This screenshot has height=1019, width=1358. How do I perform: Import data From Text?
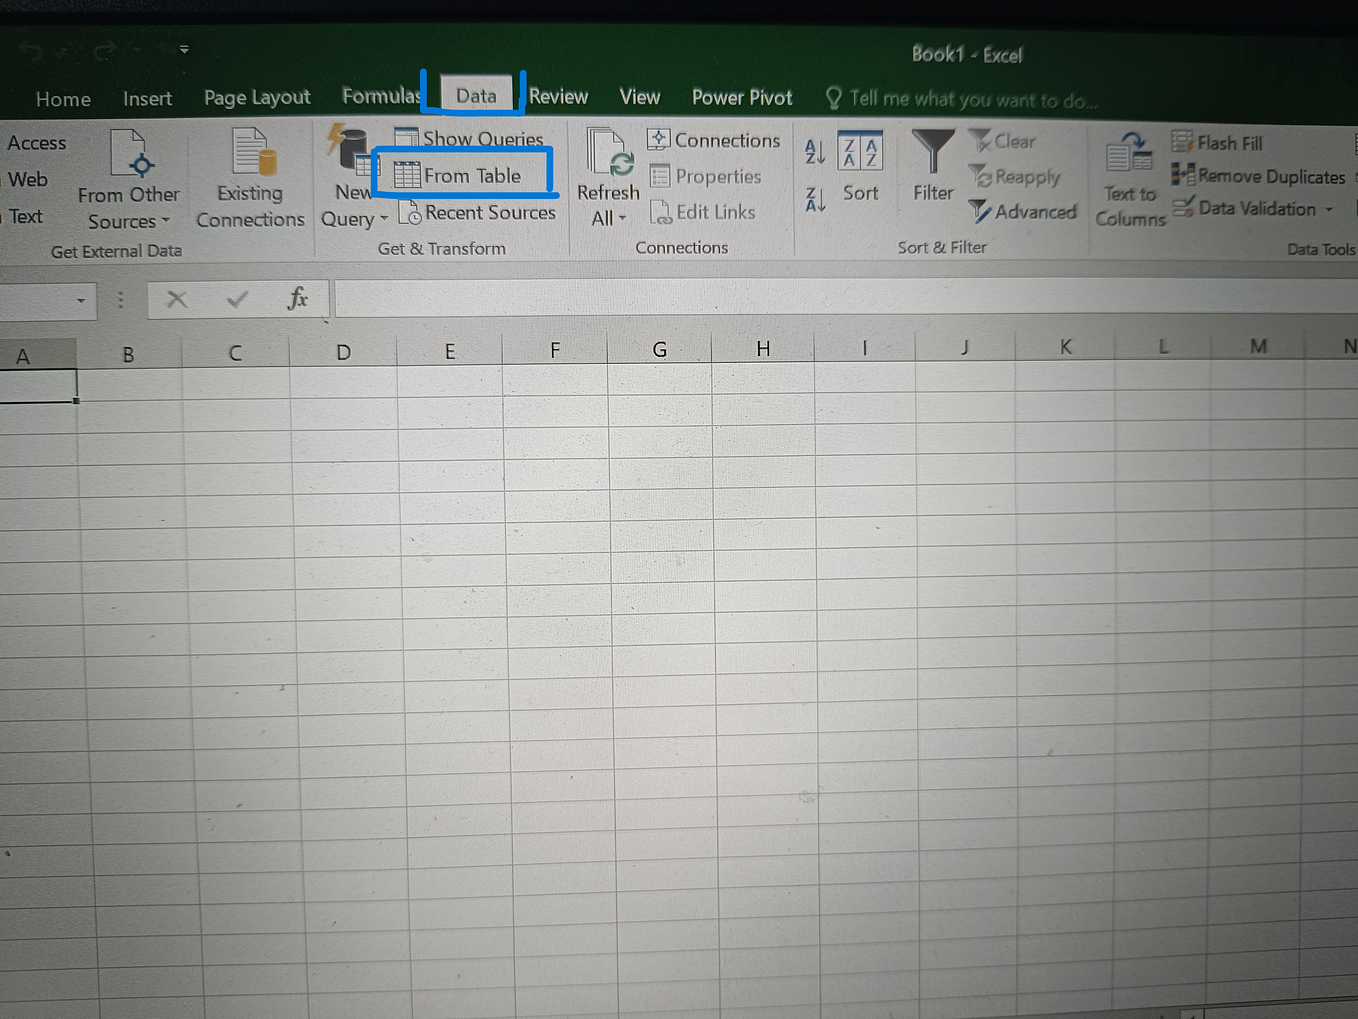pos(23,216)
